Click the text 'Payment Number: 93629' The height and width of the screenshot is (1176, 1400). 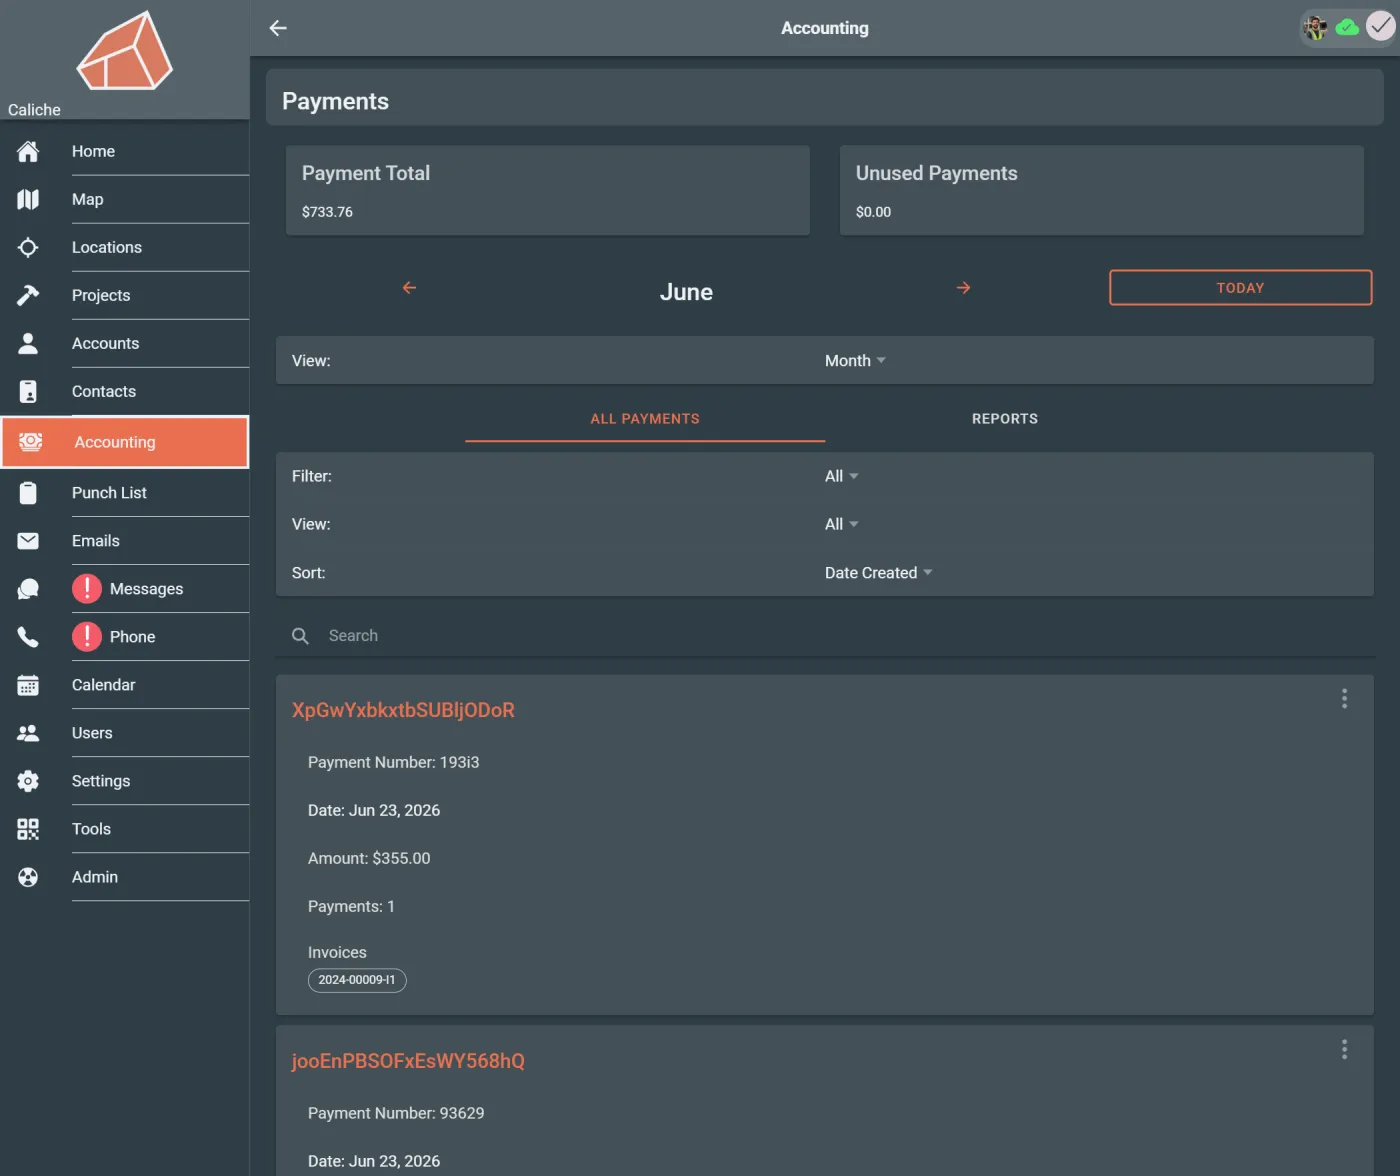(396, 1113)
